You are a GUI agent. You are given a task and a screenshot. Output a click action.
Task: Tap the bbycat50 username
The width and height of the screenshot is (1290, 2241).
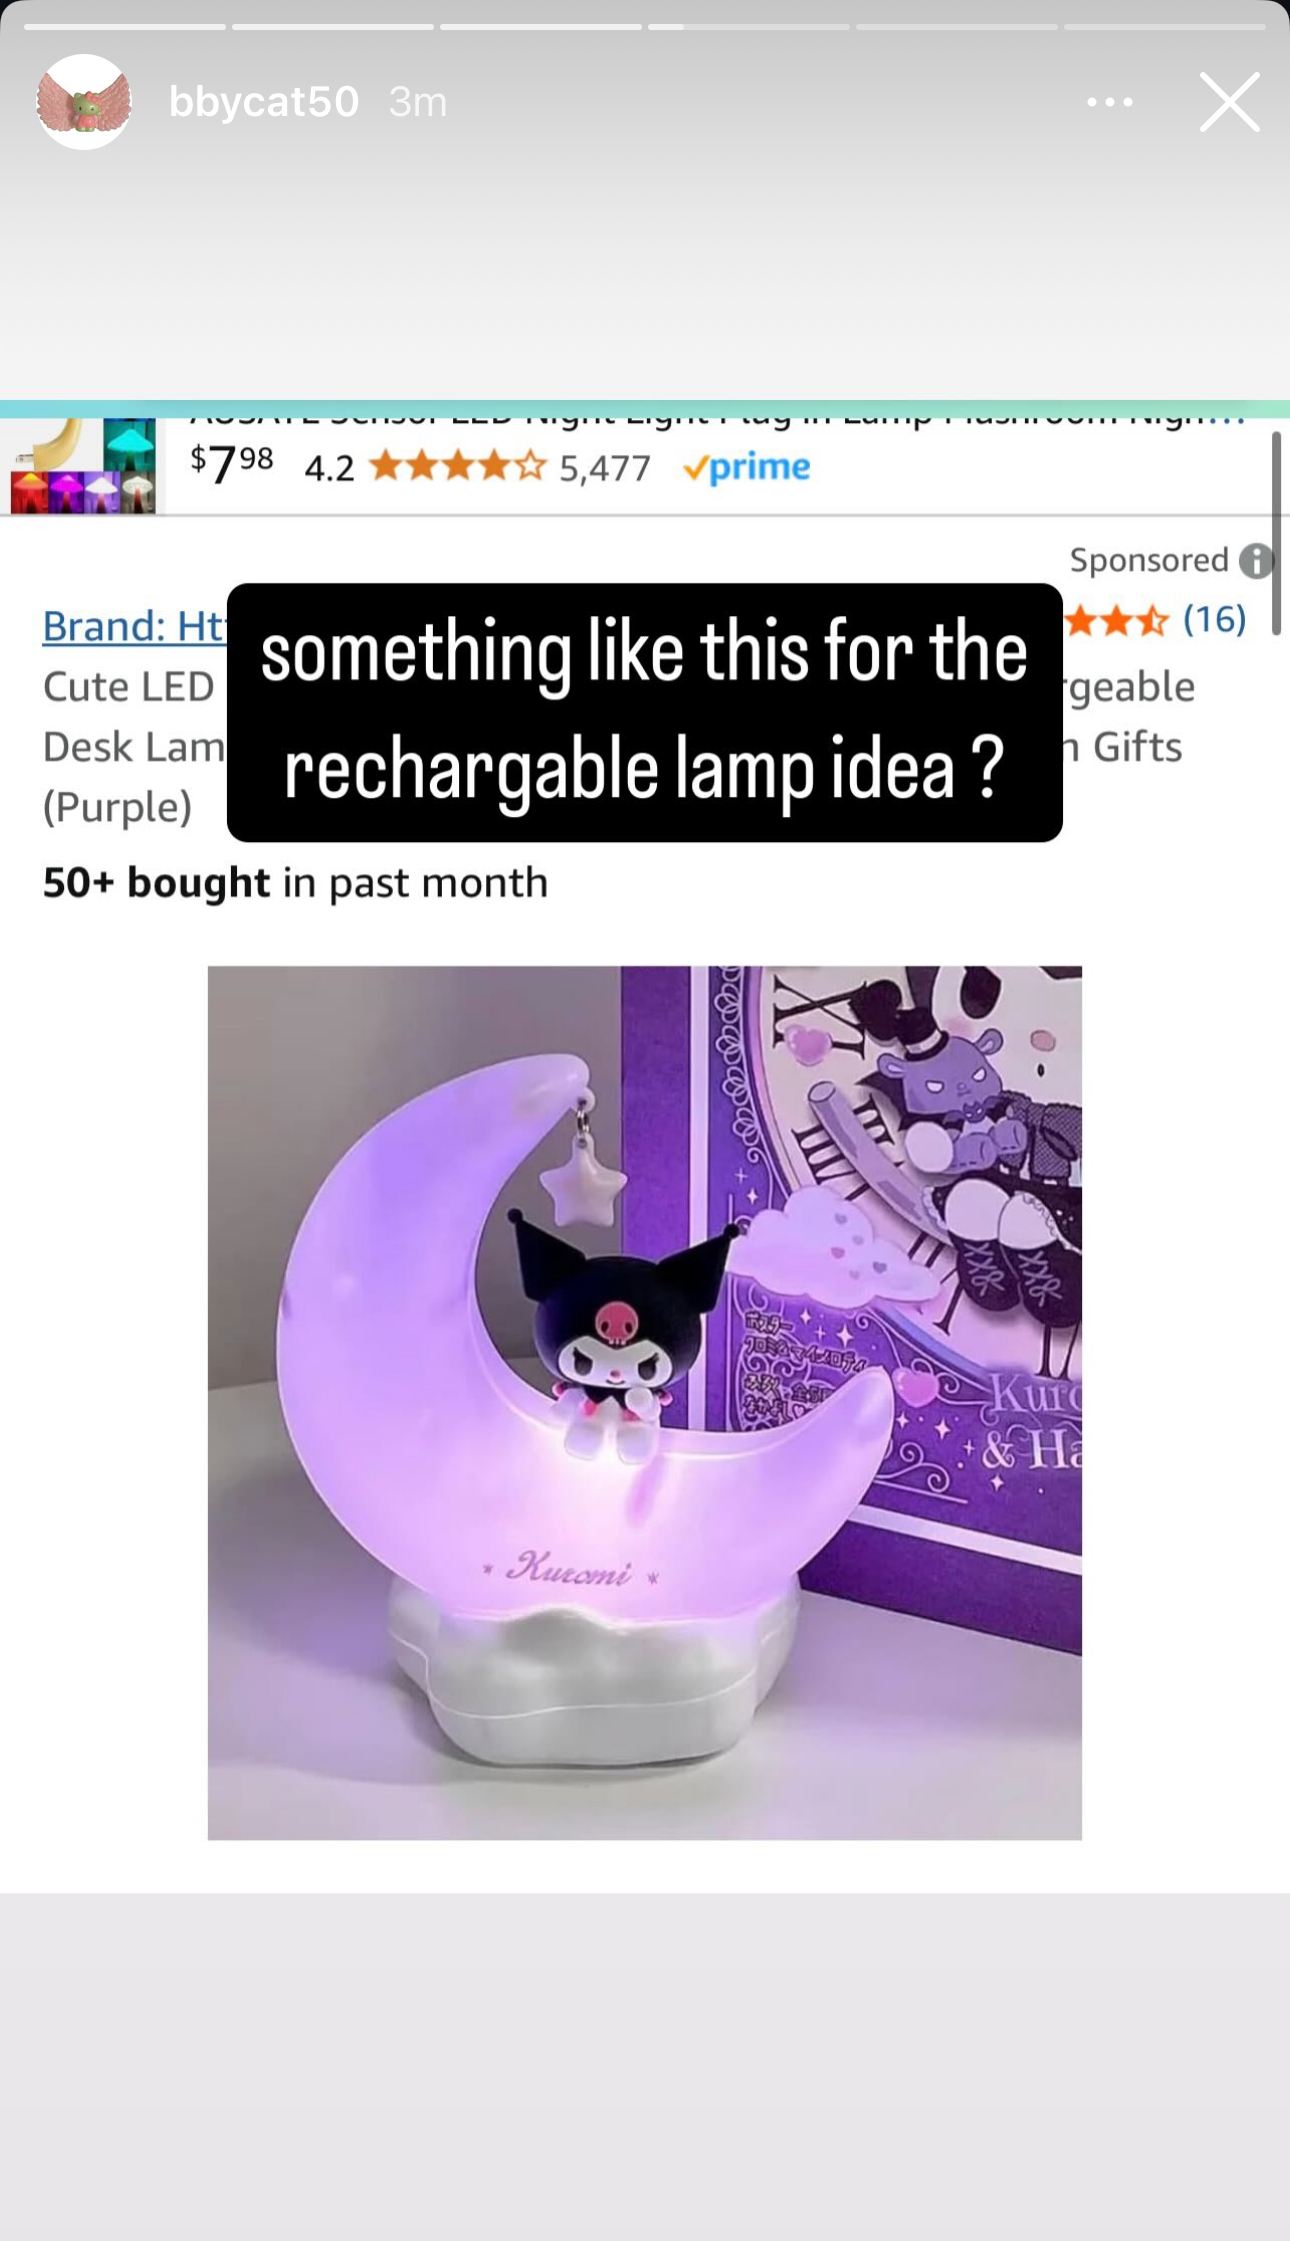click(264, 102)
